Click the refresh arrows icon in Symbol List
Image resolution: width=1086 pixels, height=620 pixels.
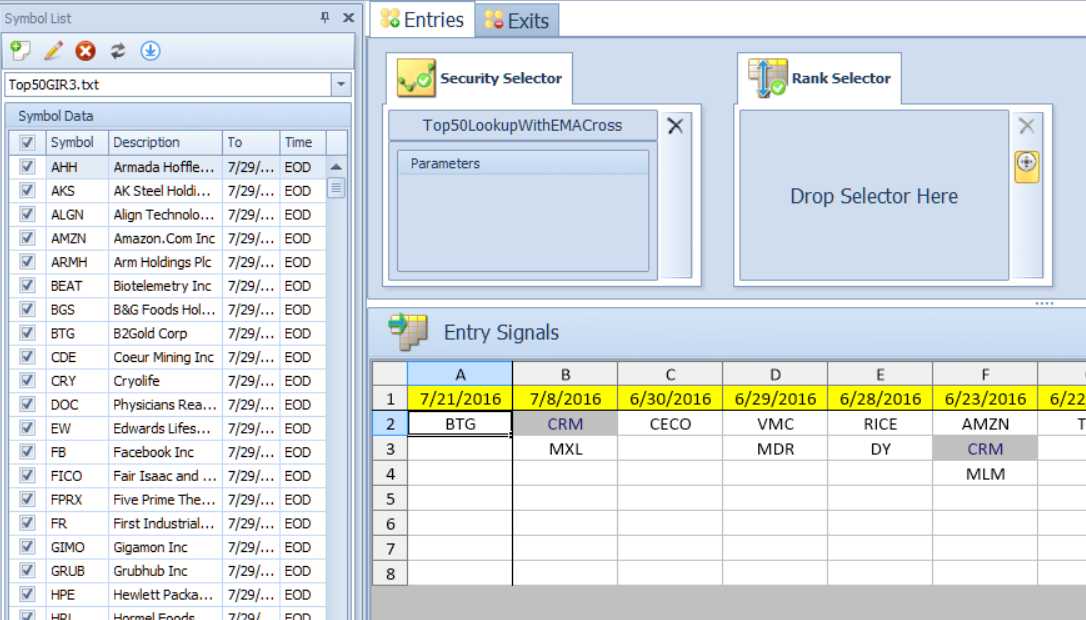118,51
